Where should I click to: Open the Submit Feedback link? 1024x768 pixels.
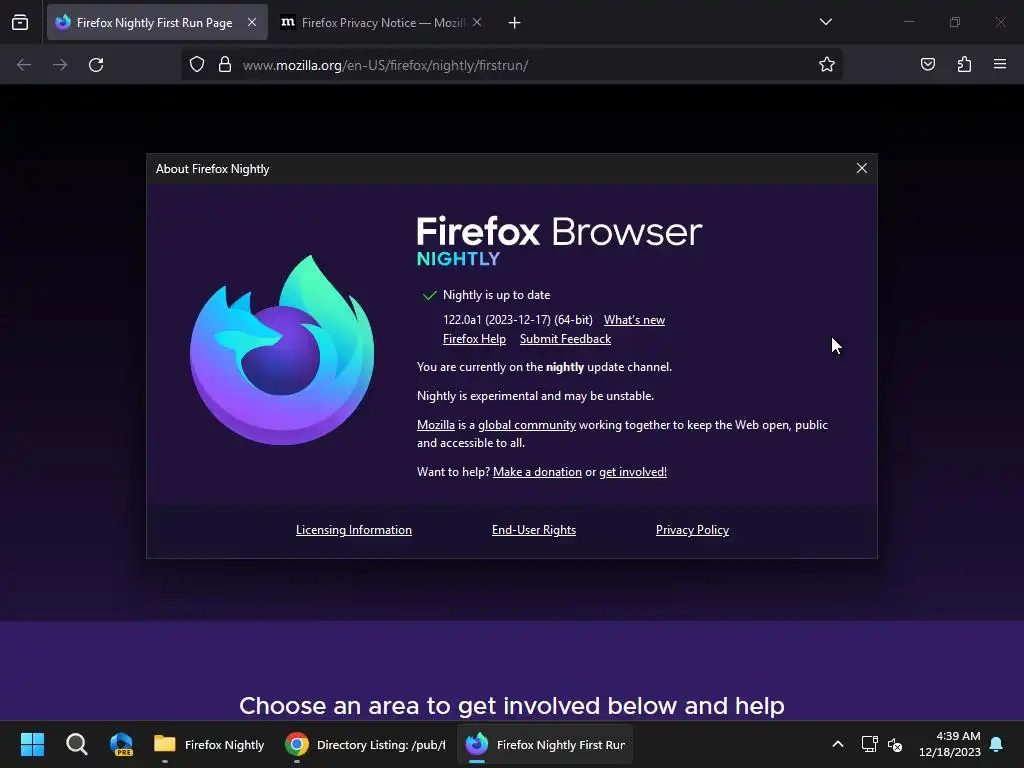(x=565, y=339)
